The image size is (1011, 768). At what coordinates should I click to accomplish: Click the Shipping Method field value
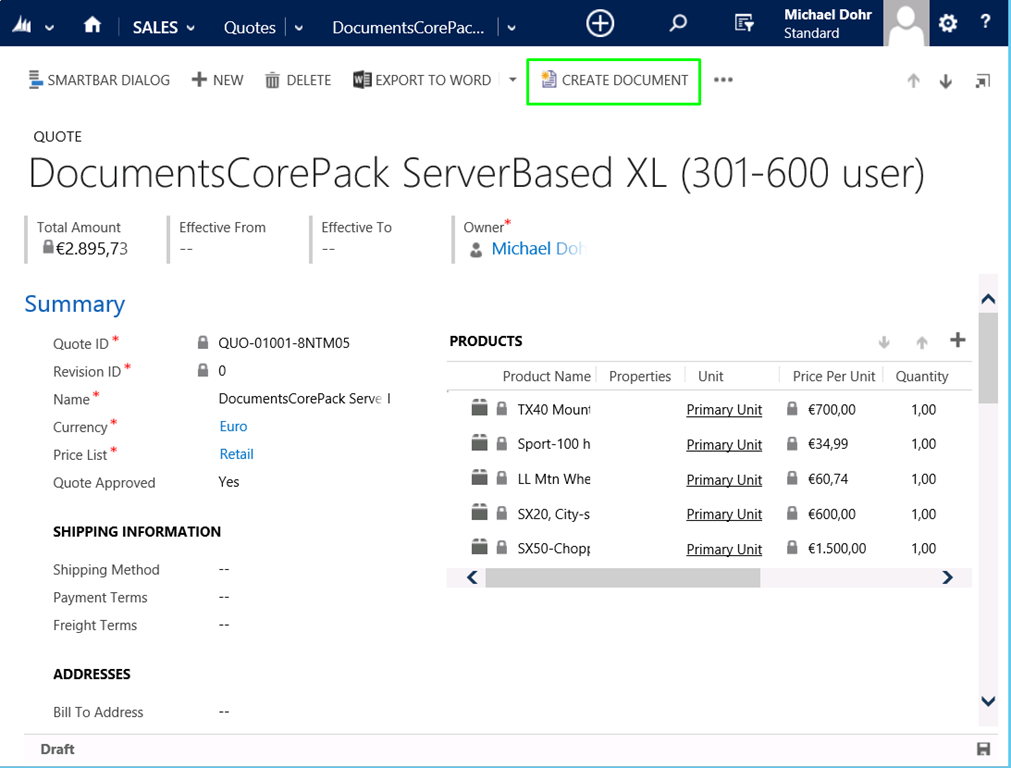(x=224, y=569)
